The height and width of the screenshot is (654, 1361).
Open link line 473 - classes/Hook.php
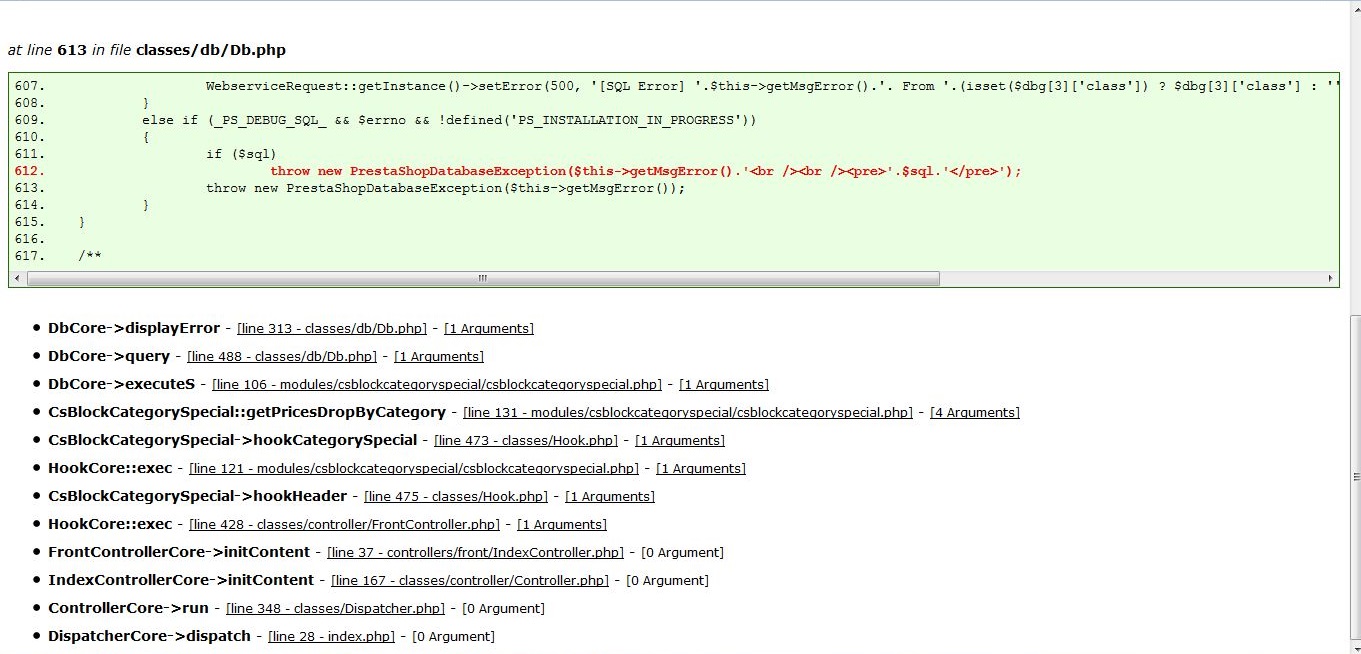point(526,440)
